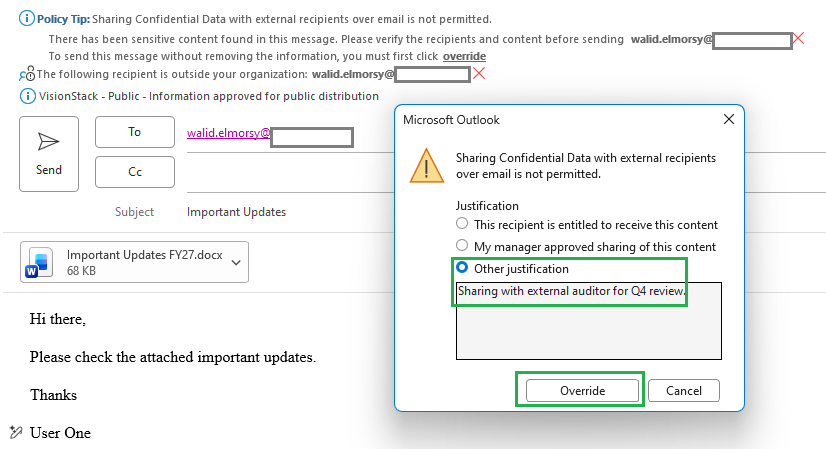Click the Word document attachment icon
Viewport: 826px width, 449px height.
(39, 262)
